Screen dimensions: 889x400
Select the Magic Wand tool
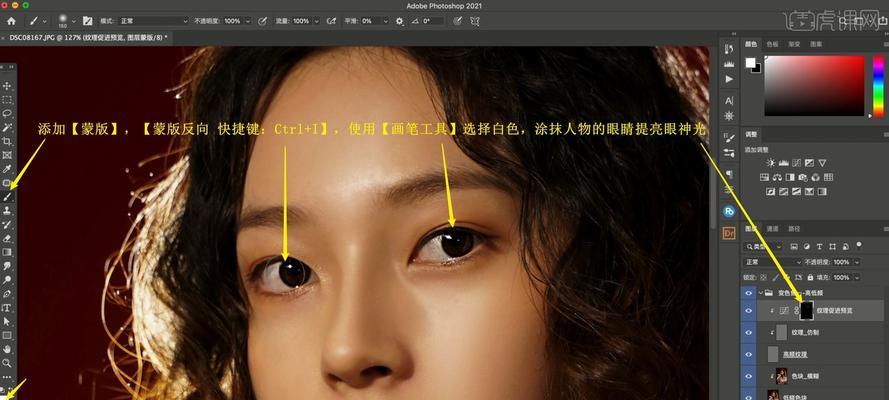7,127
